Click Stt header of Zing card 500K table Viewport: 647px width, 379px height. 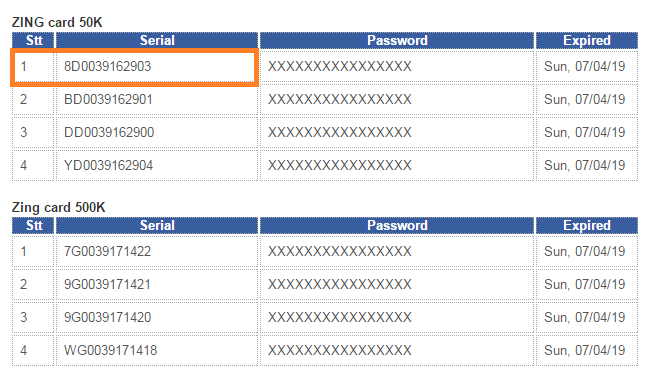(33, 226)
